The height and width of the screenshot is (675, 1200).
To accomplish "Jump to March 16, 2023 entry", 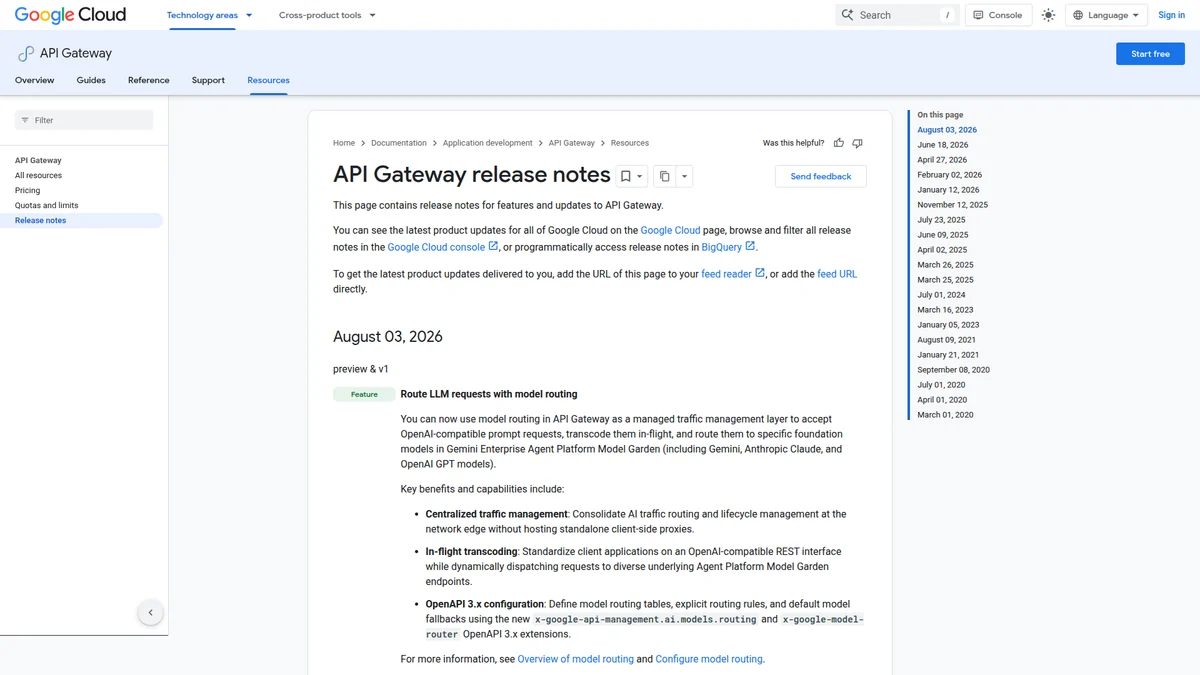I will coord(945,310).
